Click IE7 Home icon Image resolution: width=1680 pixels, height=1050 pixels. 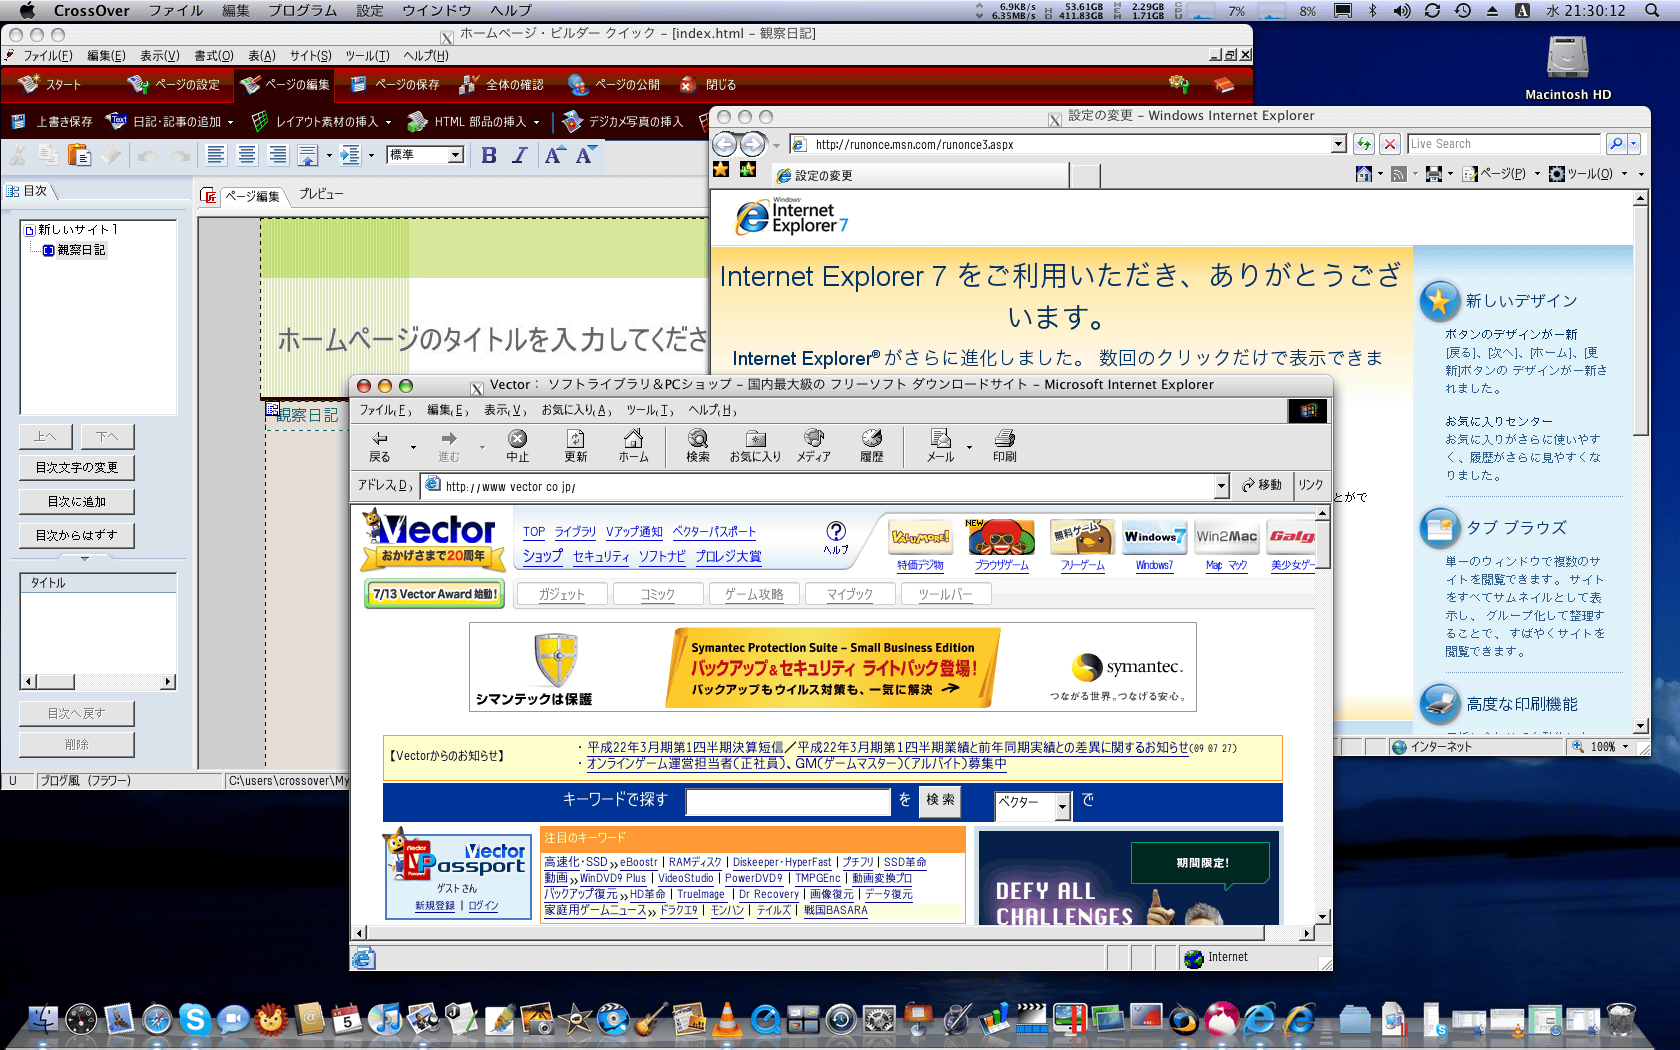[1364, 174]
